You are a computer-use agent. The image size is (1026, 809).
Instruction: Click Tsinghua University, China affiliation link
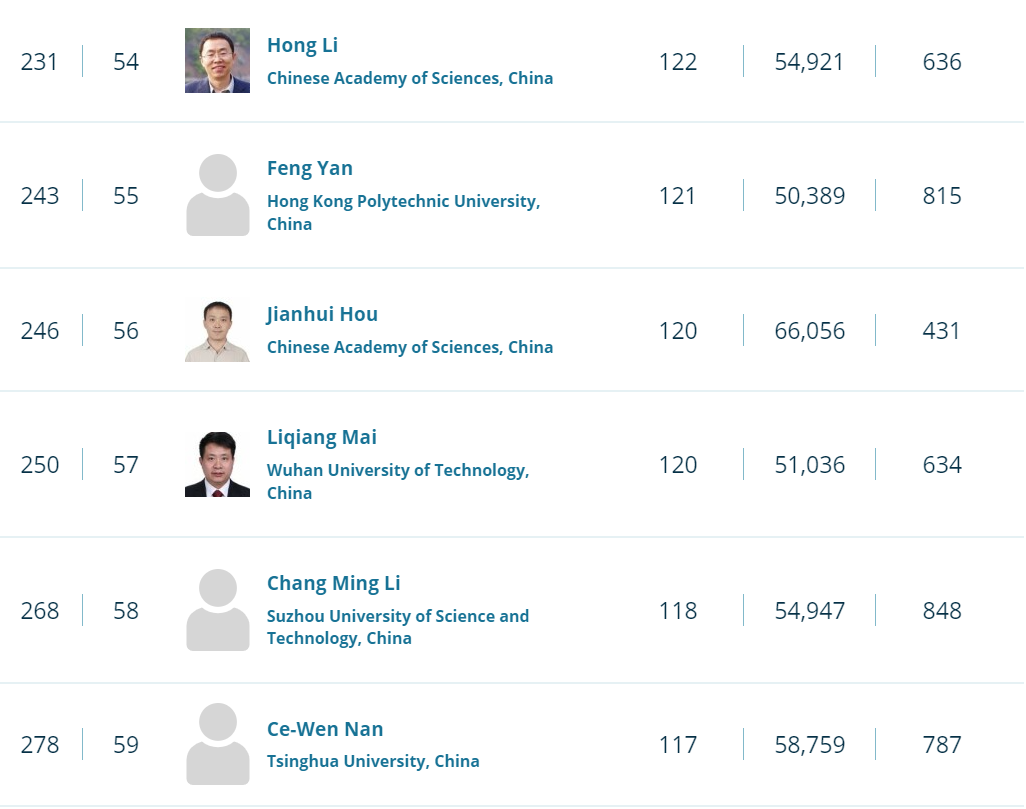(x=373, y=761)
